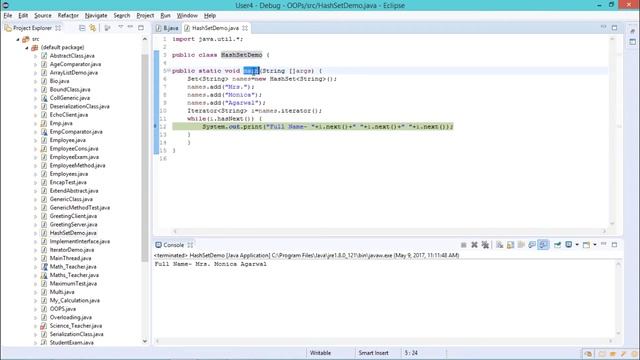The height and width of the screenshot is (360, 640).
Task: Select Science_Teacher.java in Project Explorer
Action: point(76,326)
